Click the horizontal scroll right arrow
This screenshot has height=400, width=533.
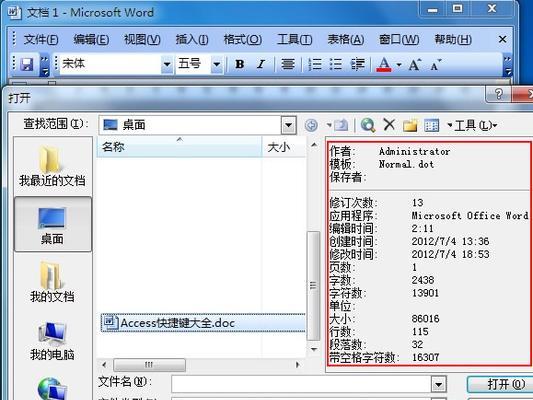(298, 365)
